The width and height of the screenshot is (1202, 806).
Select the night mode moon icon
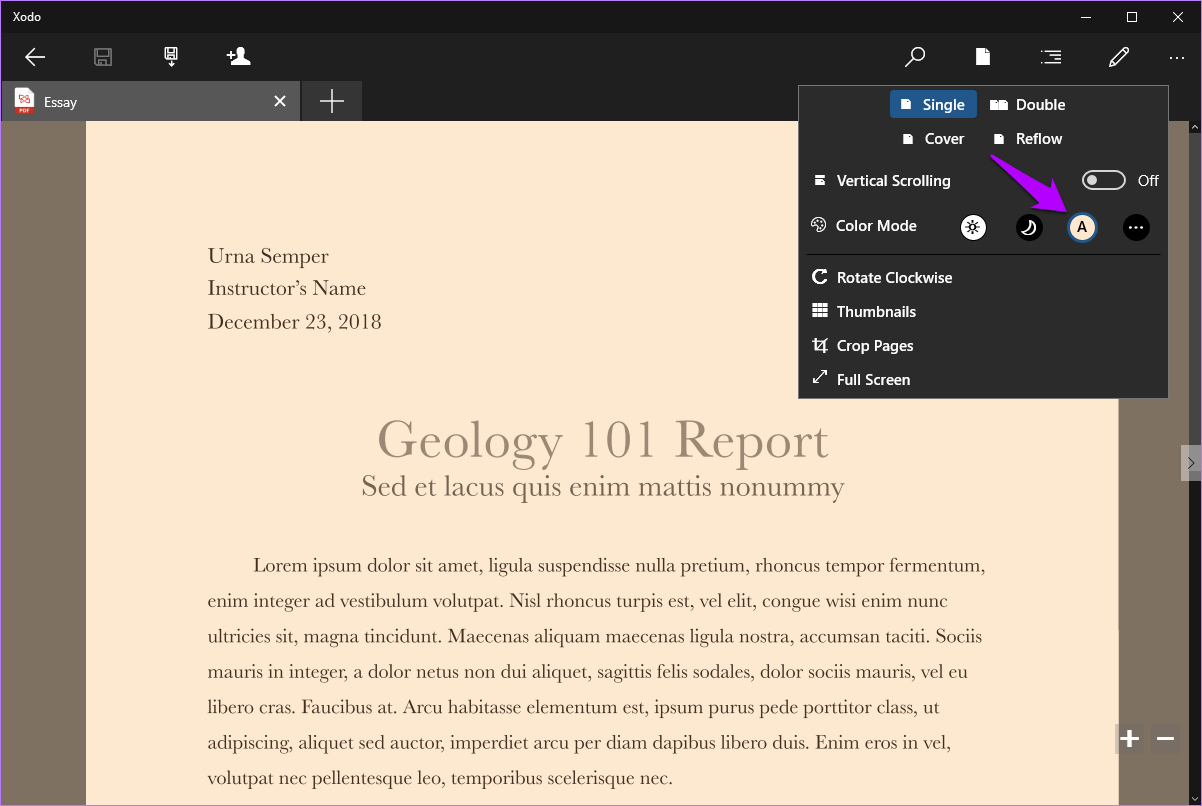click(x=1029, y=227)
